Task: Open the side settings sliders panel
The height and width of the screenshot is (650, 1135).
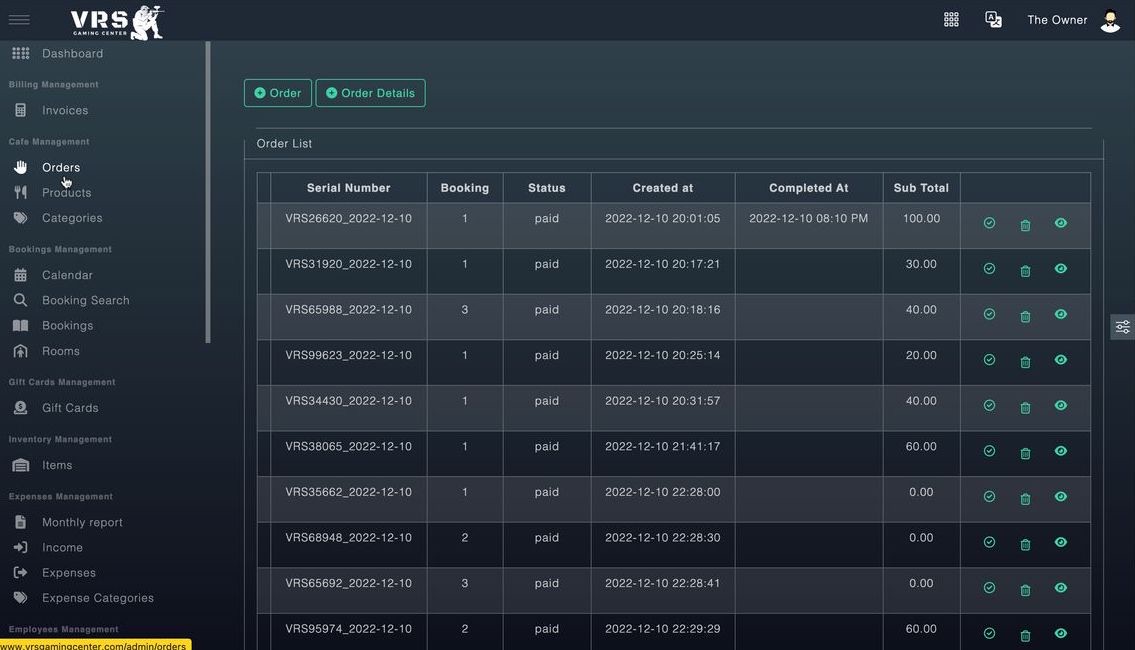Action: (1122, 327)
